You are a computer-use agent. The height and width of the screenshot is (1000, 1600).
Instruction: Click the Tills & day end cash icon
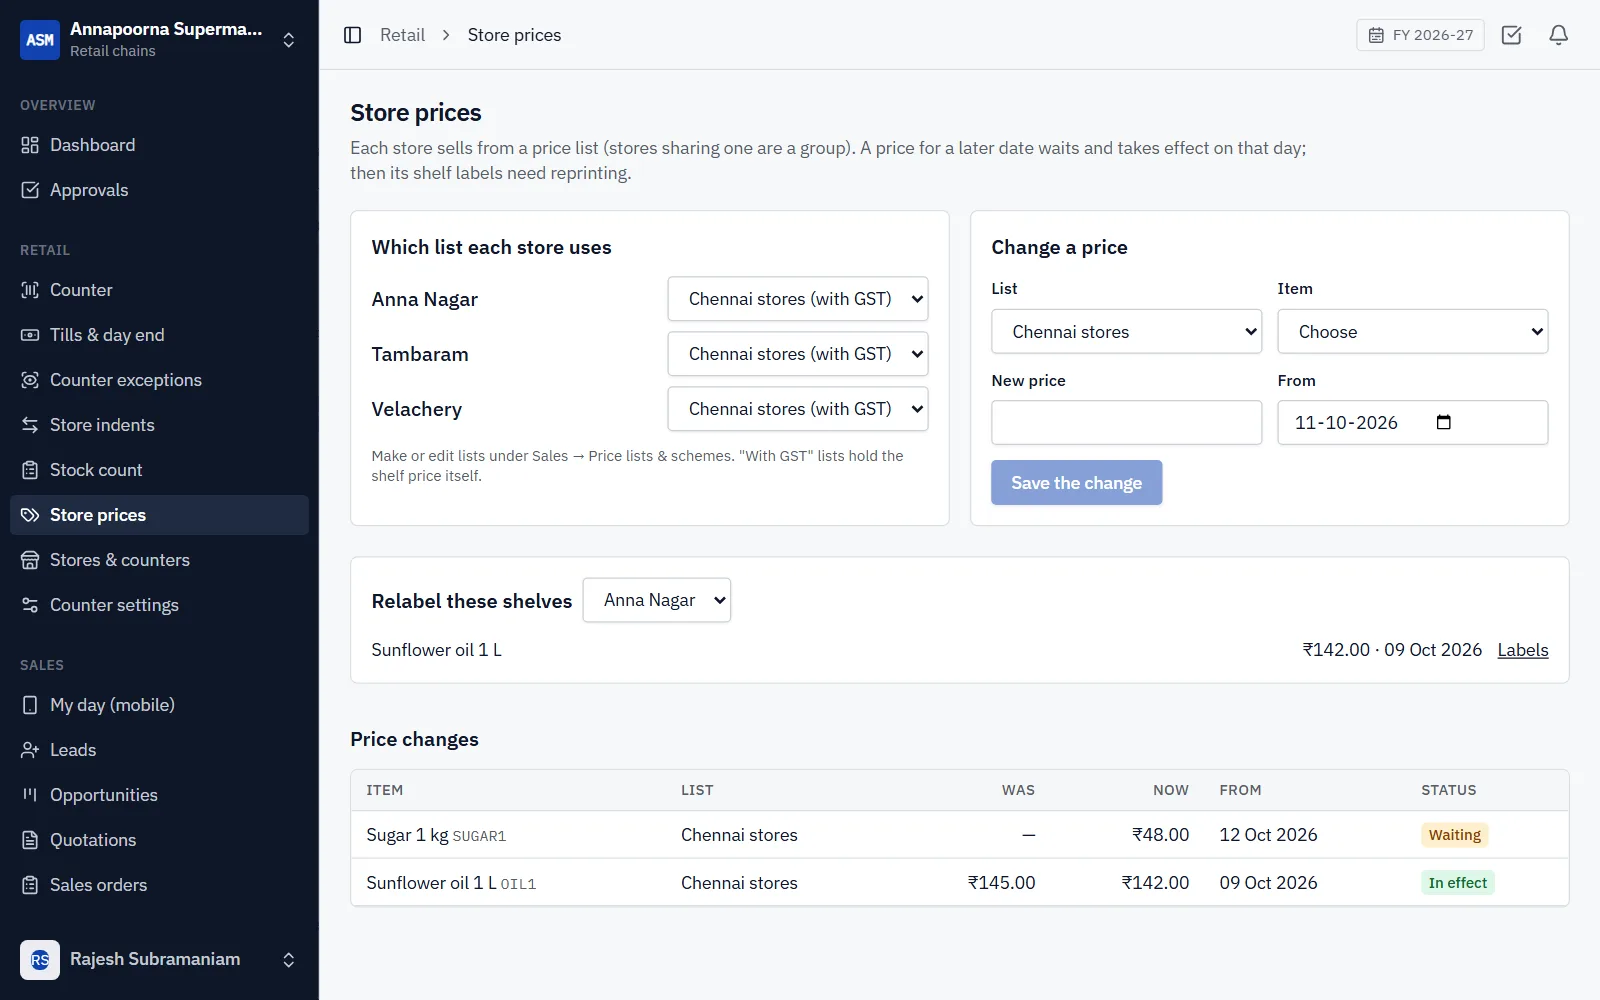pyautogui.click(x=30, y=335)
